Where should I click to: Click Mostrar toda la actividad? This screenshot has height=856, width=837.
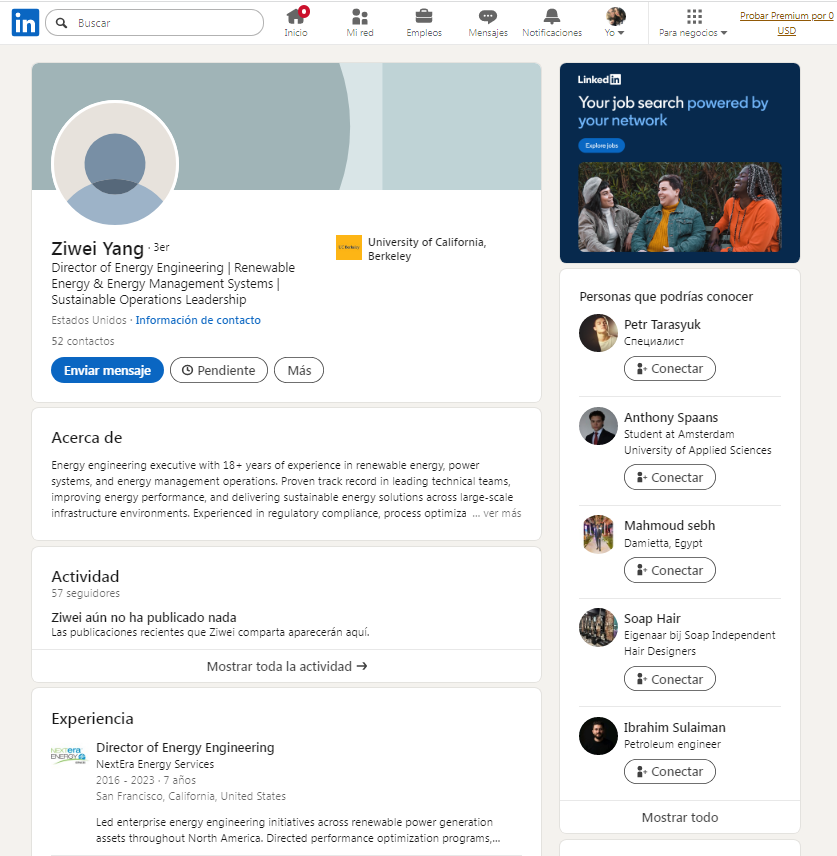pos(287,666)
